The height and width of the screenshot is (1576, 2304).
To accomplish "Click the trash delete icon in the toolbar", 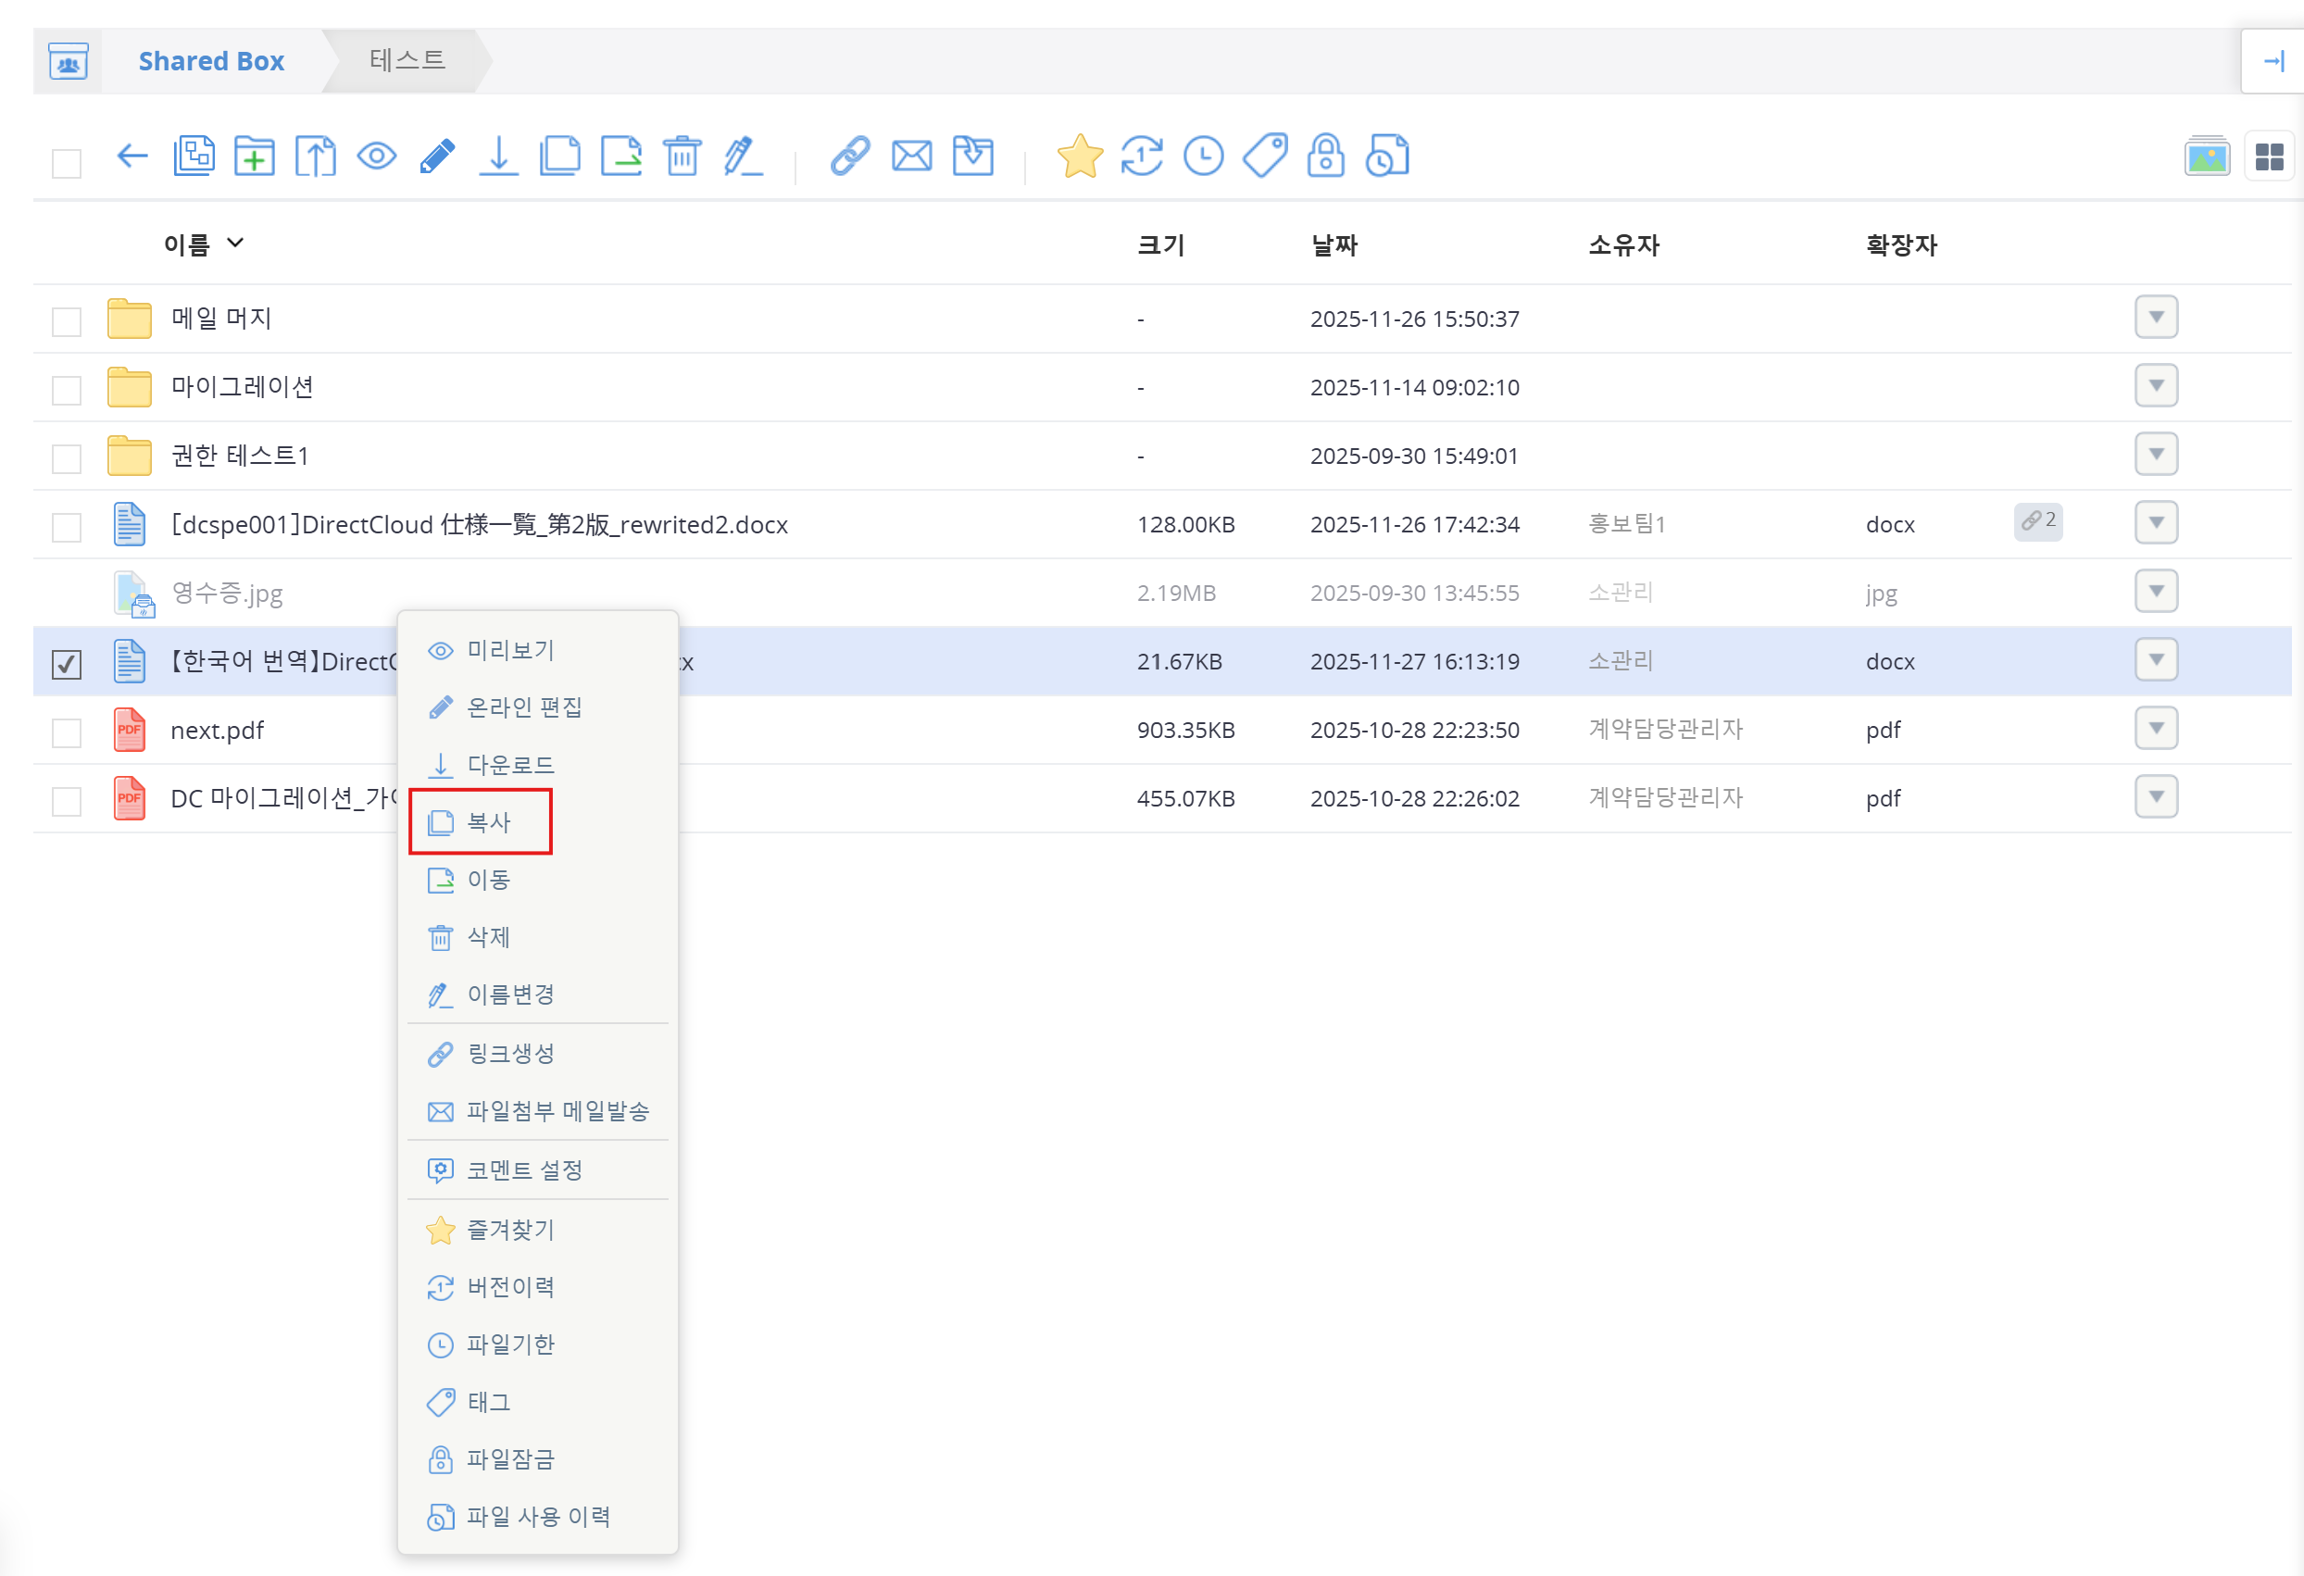I will click(x=682, y=156).
